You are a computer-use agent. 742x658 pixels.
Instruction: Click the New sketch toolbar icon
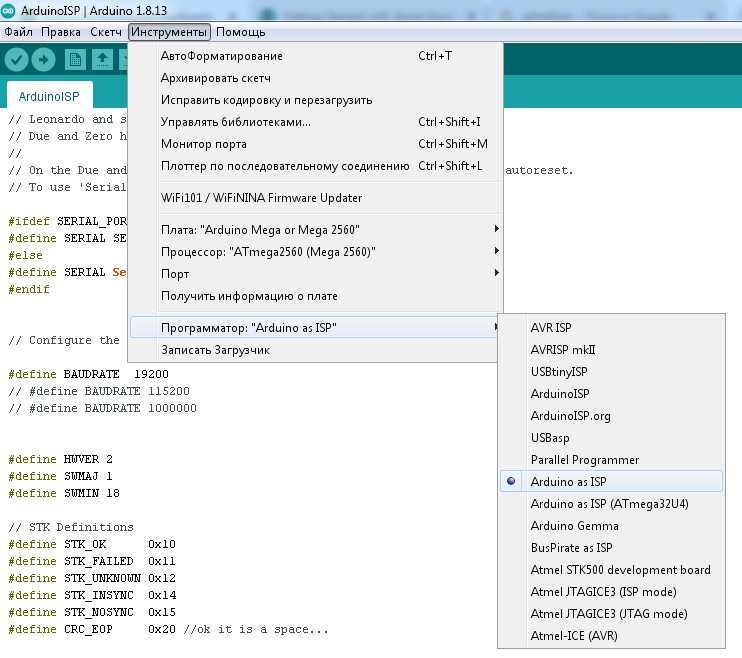click(75, 60)
